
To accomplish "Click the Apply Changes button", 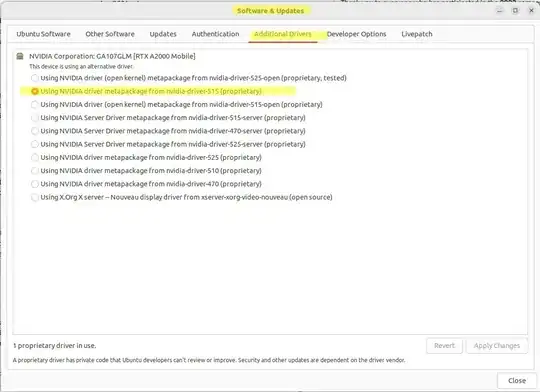I will tap(497, 346).
